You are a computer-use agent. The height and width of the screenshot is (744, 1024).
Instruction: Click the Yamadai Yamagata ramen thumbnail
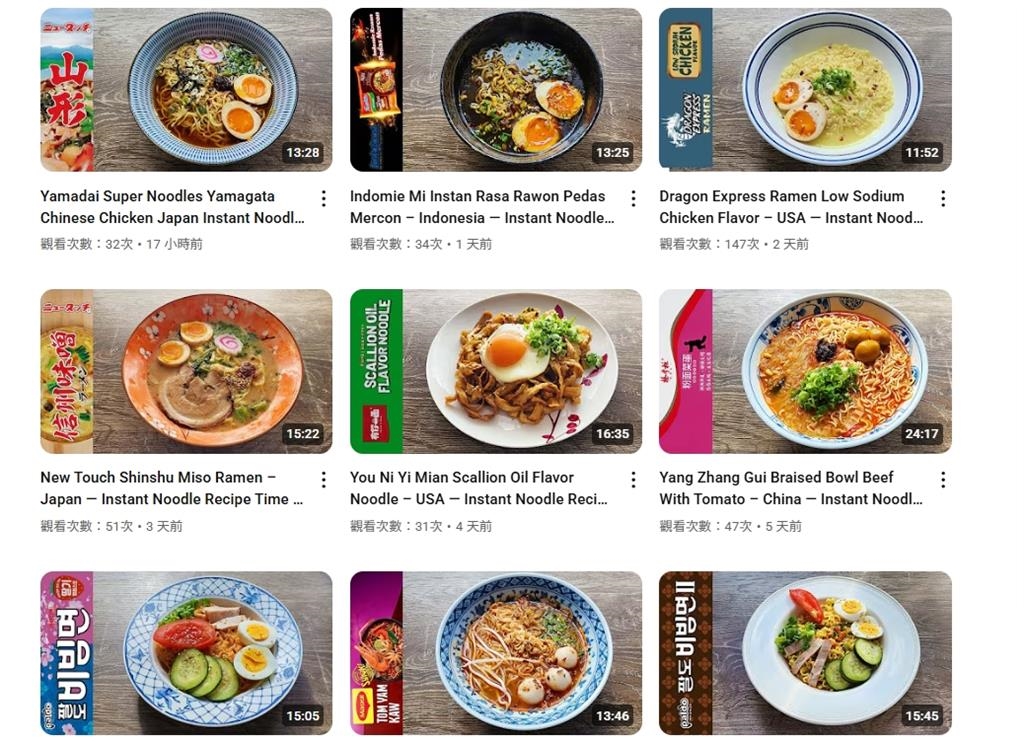click(186, 89)
